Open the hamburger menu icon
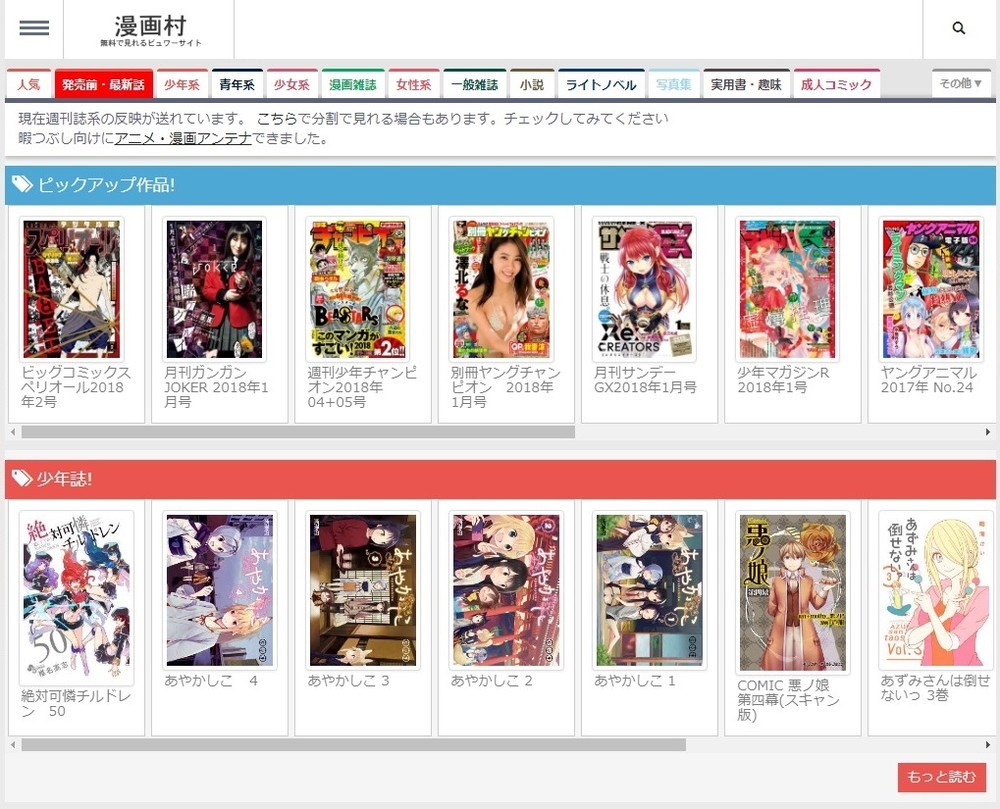The height and width of the screenshot is (809, 1000). click(x=34, y=28)
